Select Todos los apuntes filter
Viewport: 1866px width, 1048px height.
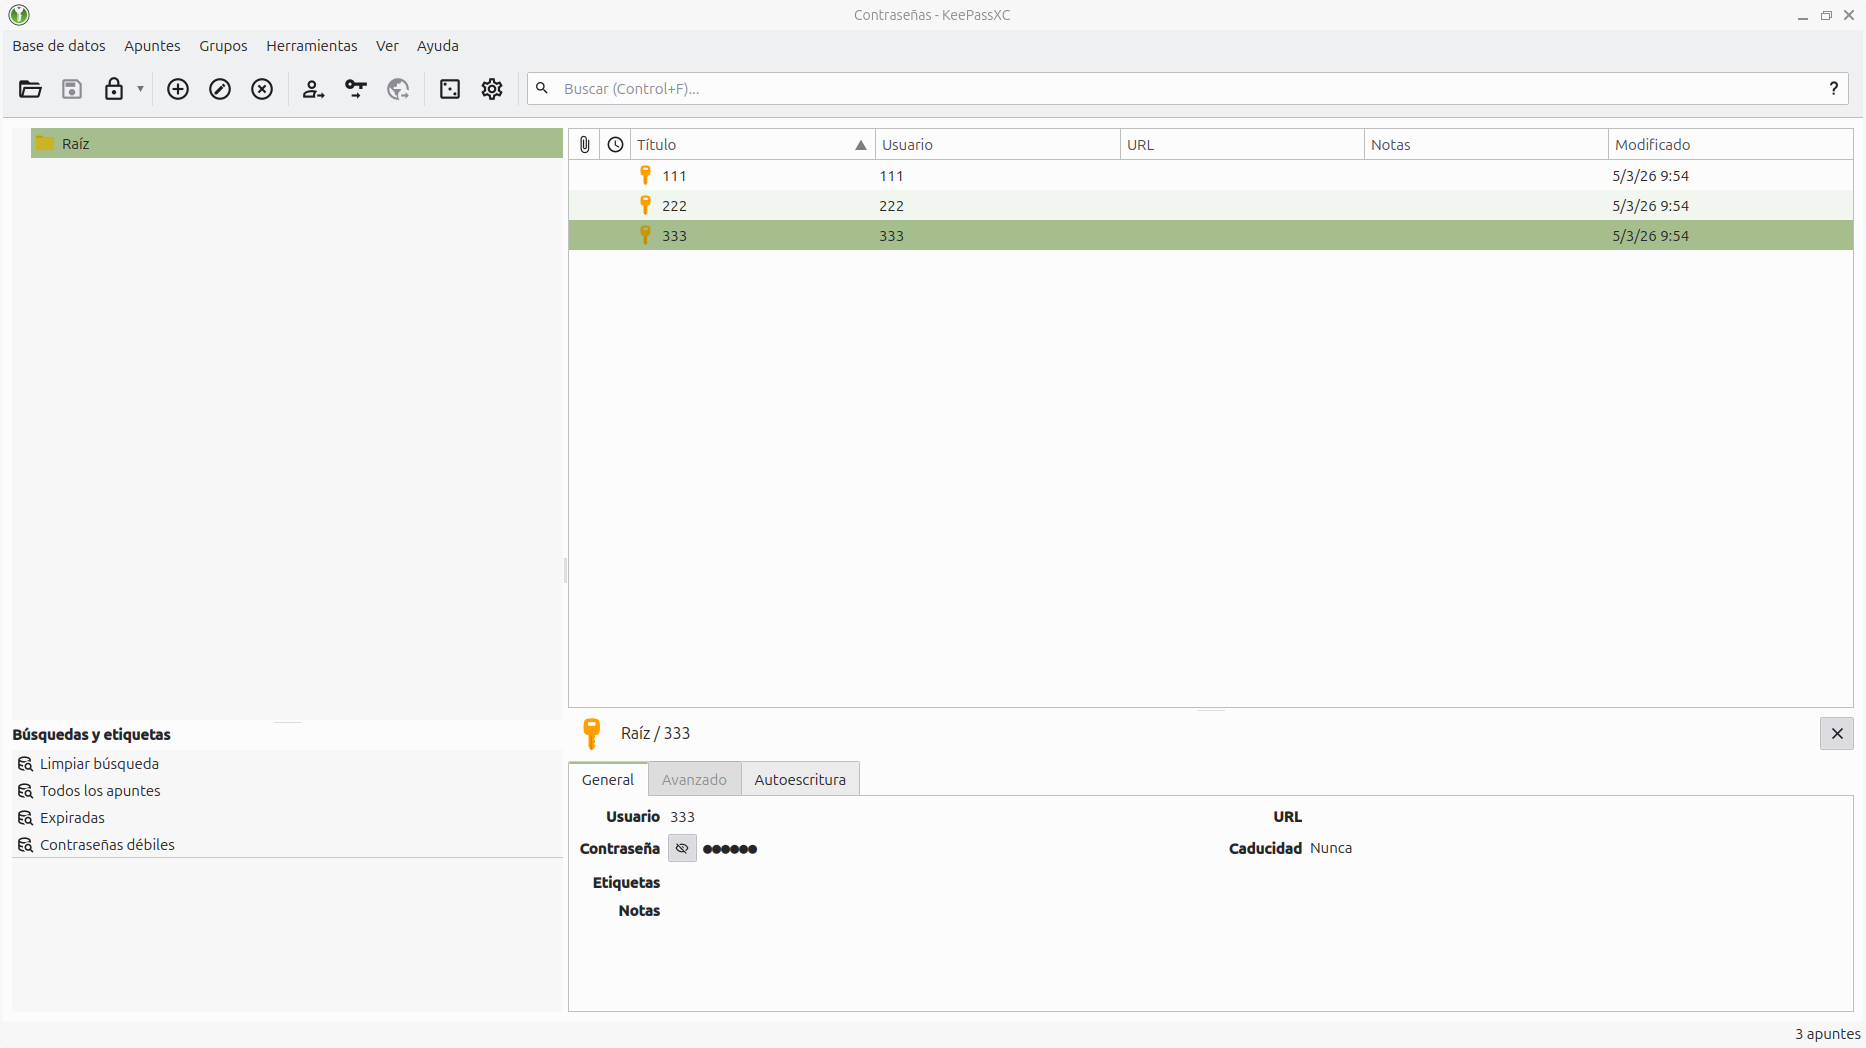(x=100, y=791)
